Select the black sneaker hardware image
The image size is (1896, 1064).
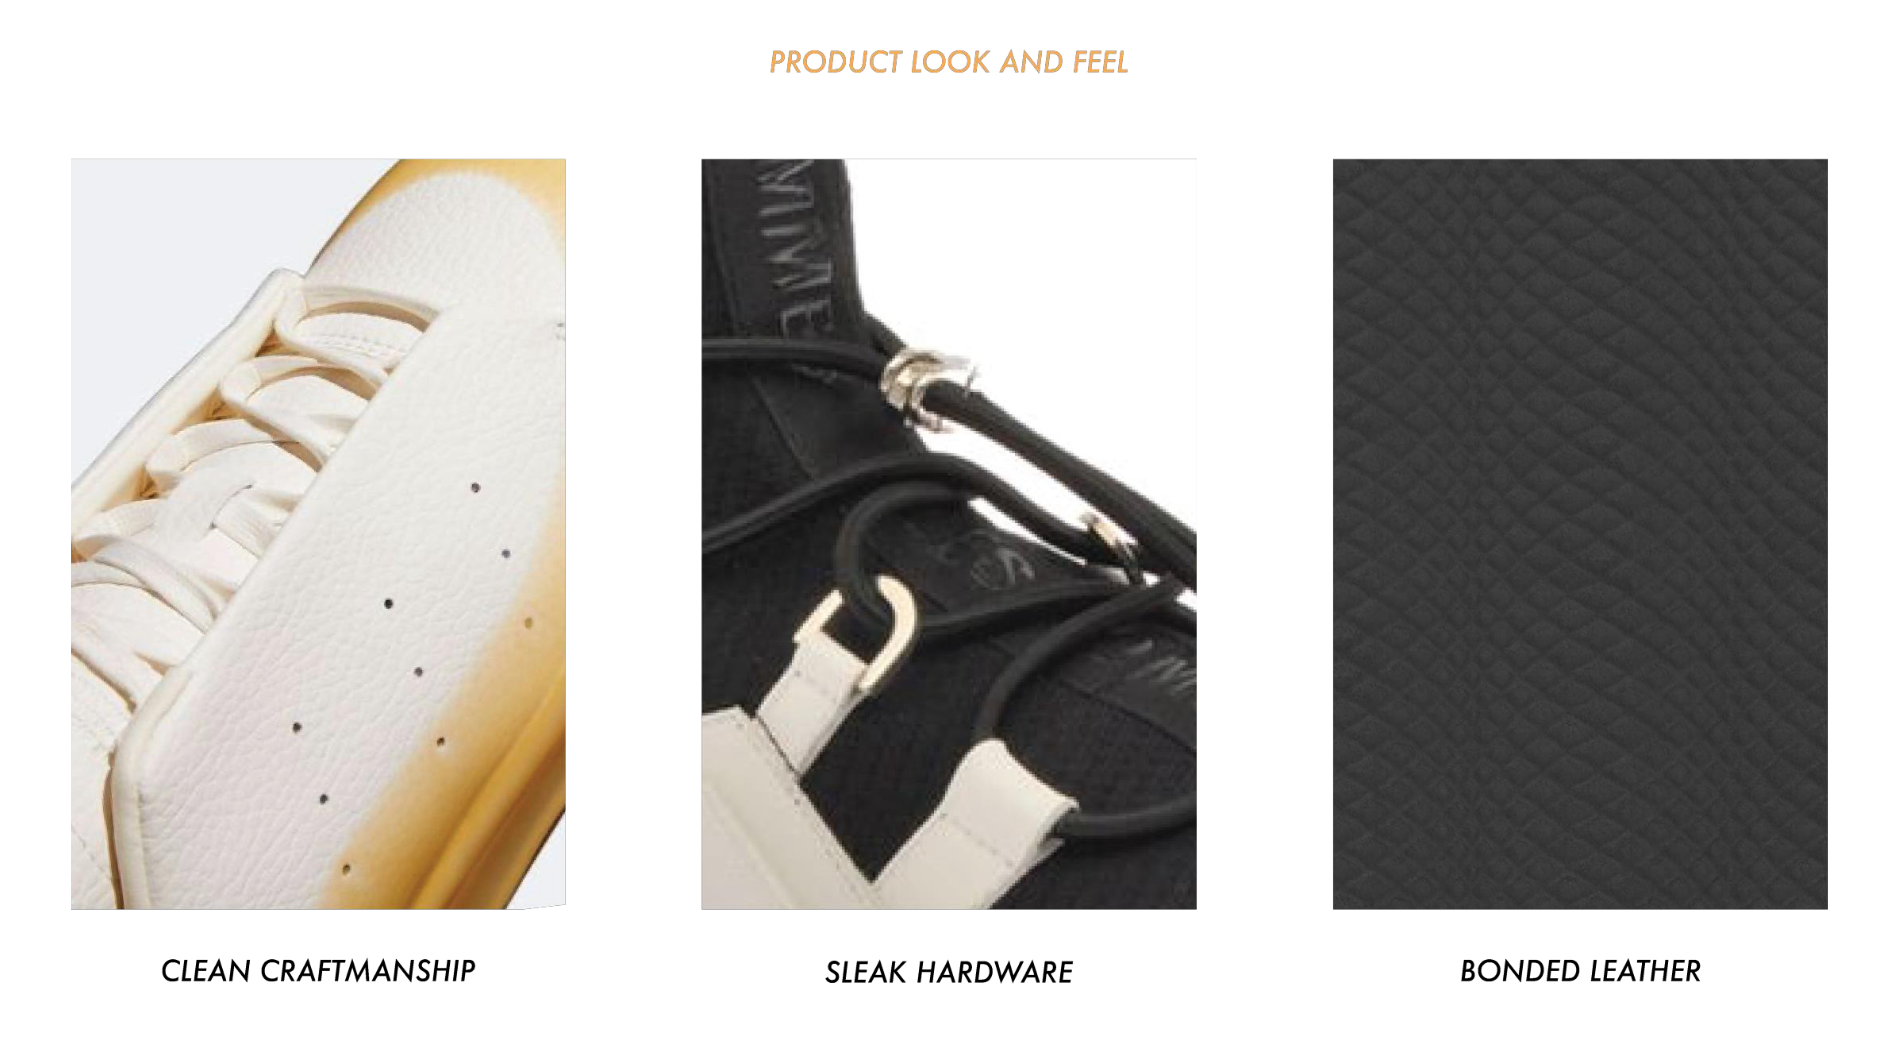[x=949, y=534]
